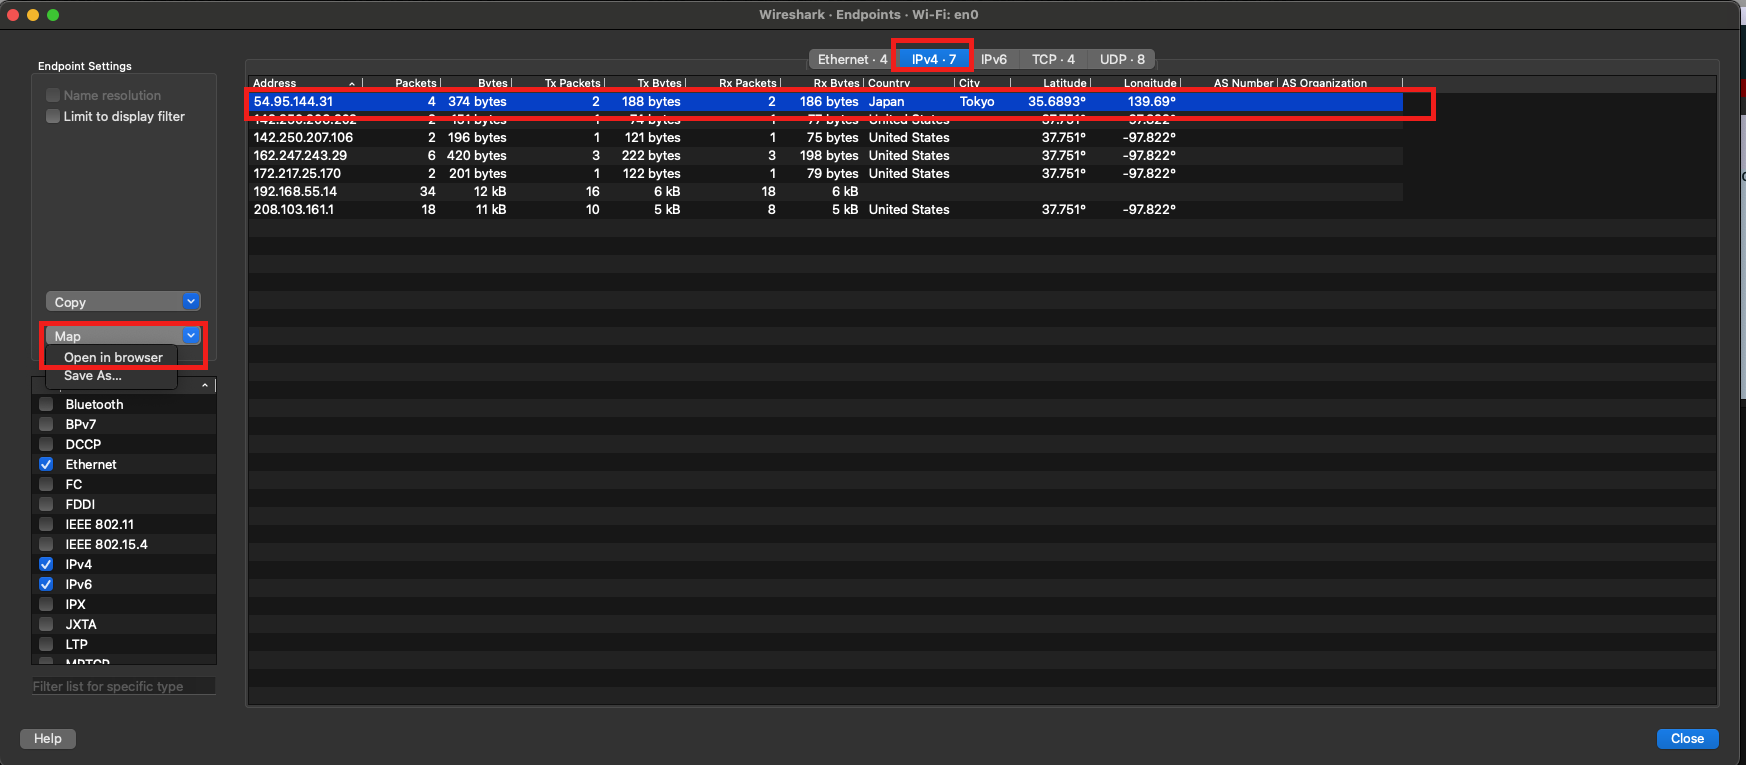Viewport: 1746px width, 765px height.
Task: Sort by the Bytes column header
Action: coord(477,83)
